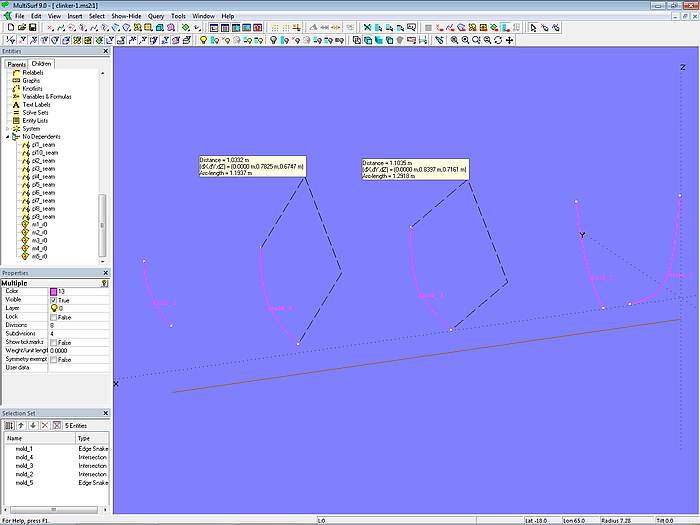Click the magenta Color swatch in Properties
700x525 pixels.
click(54, 291)
